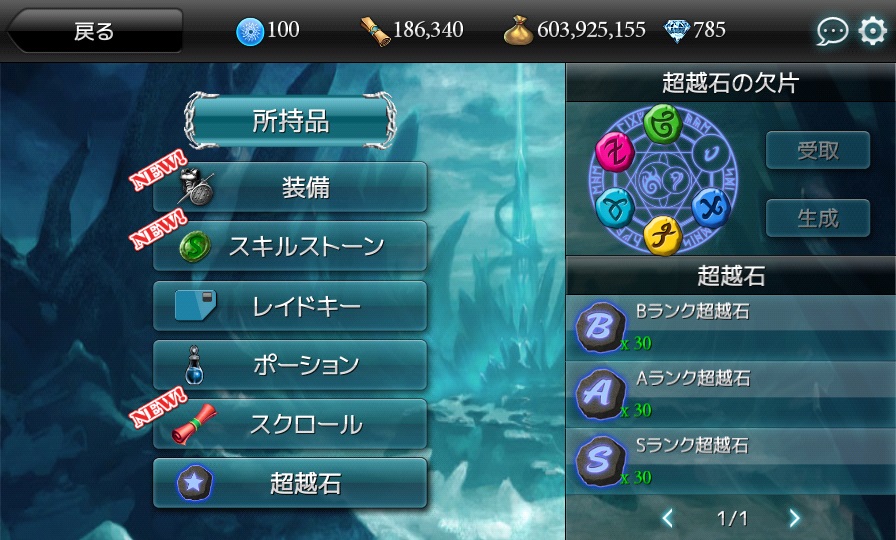Tap the scroll currency icon in top bar

click(x=375, y=30)
